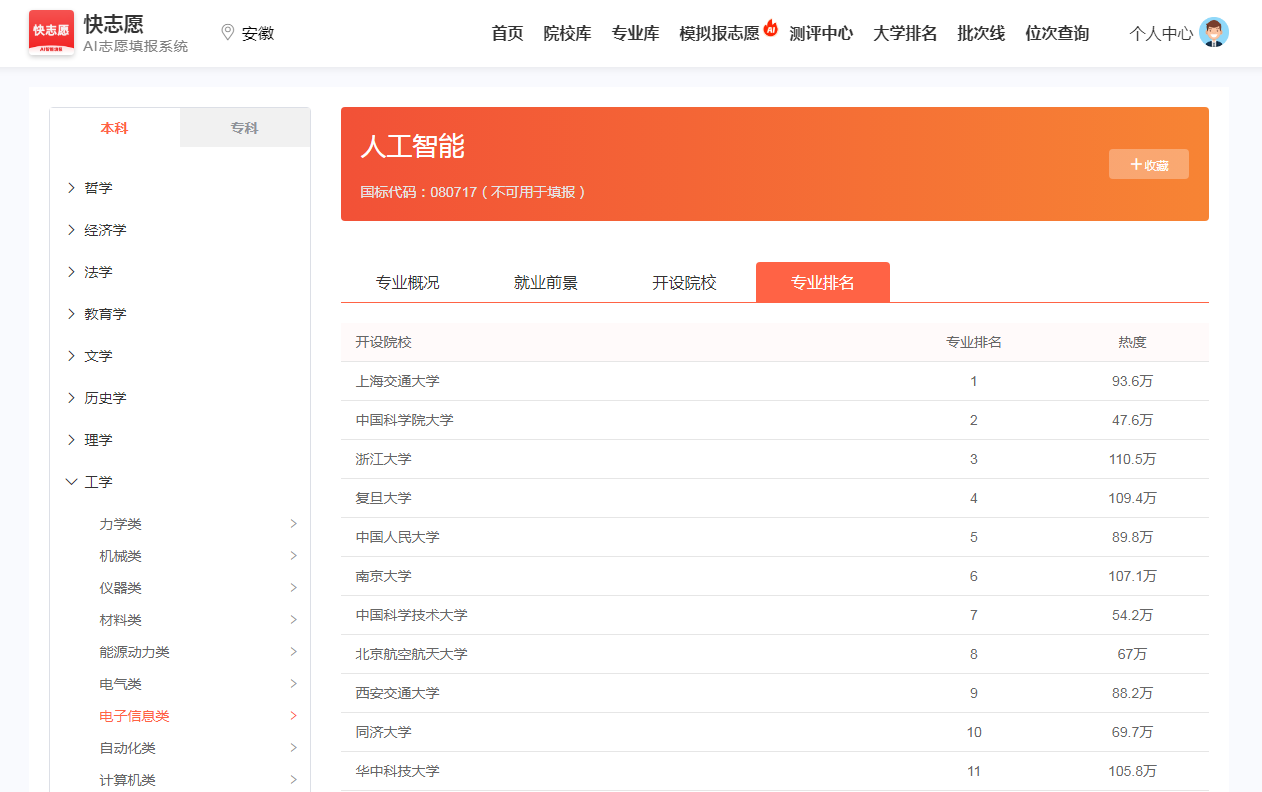
Task: Click 北京航空航天大学 in the table
Action: [x=411, y=654]
